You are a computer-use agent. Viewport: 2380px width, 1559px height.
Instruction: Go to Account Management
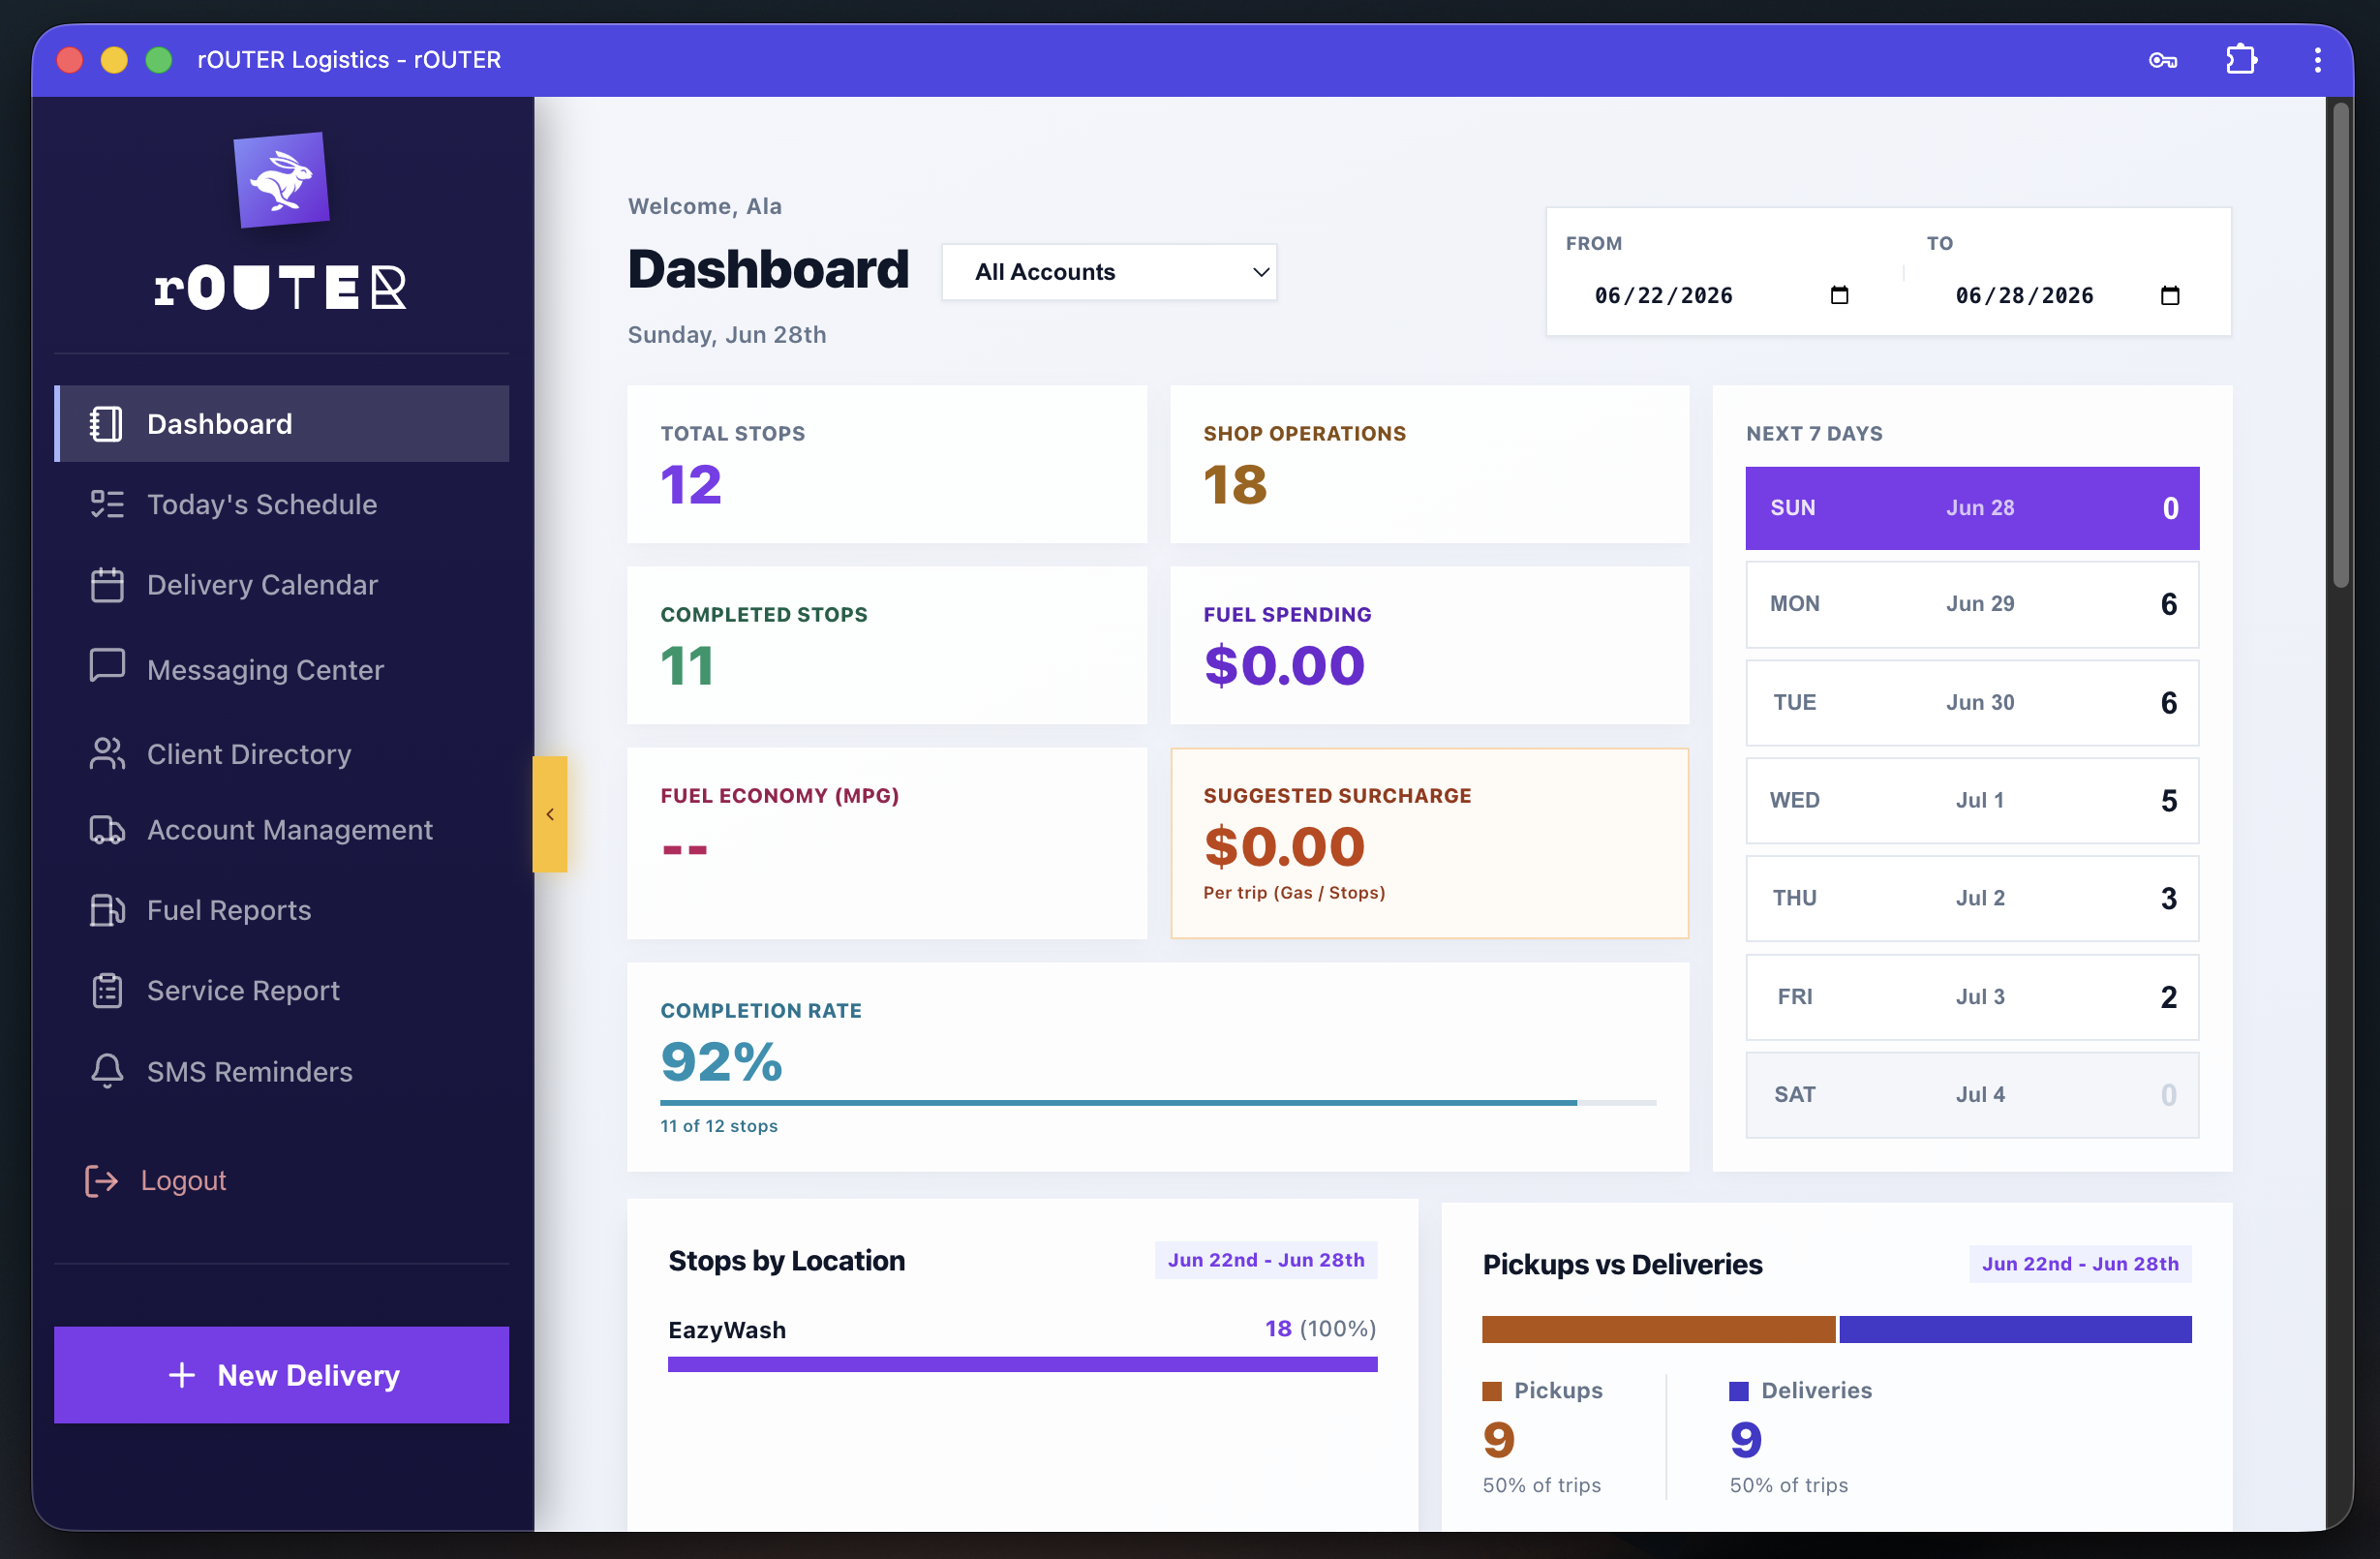pyautogui.click(x=281, y=830)
